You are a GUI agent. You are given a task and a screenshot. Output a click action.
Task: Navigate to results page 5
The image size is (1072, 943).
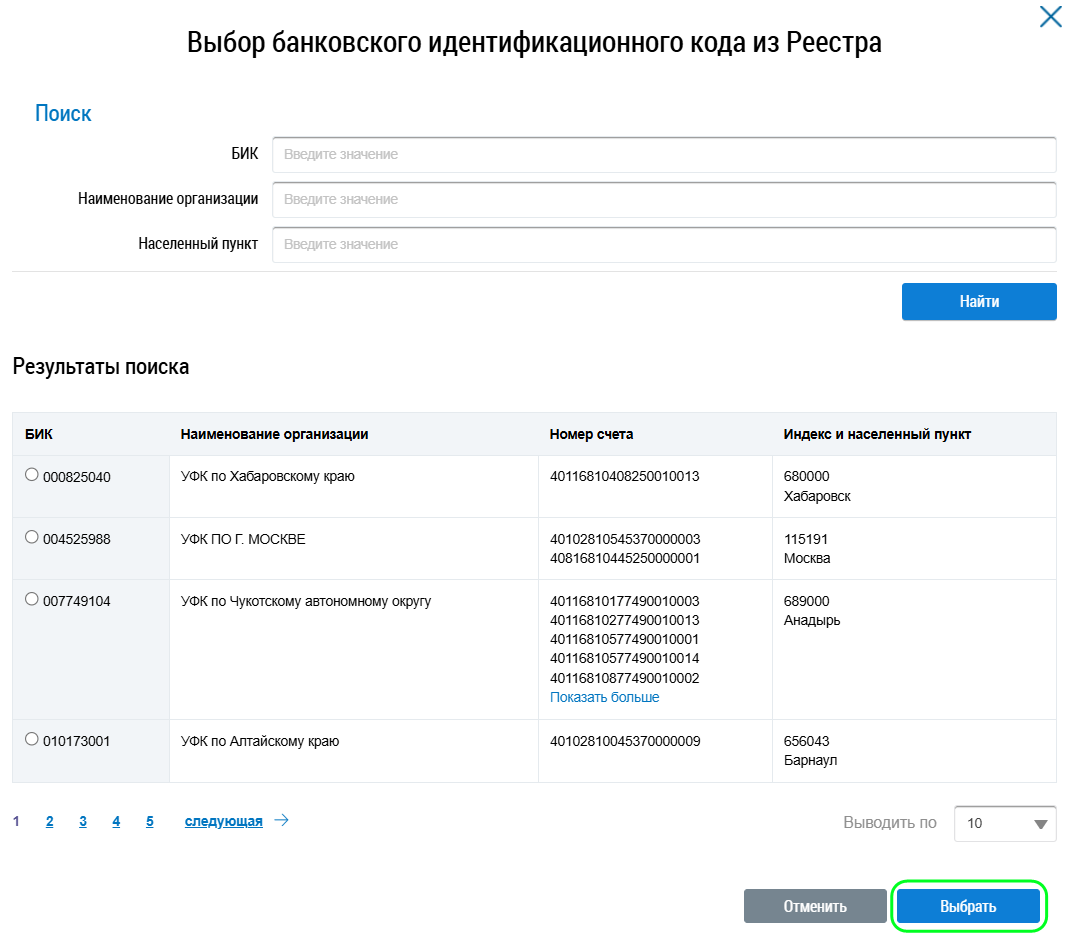click(x=150, y=822)
